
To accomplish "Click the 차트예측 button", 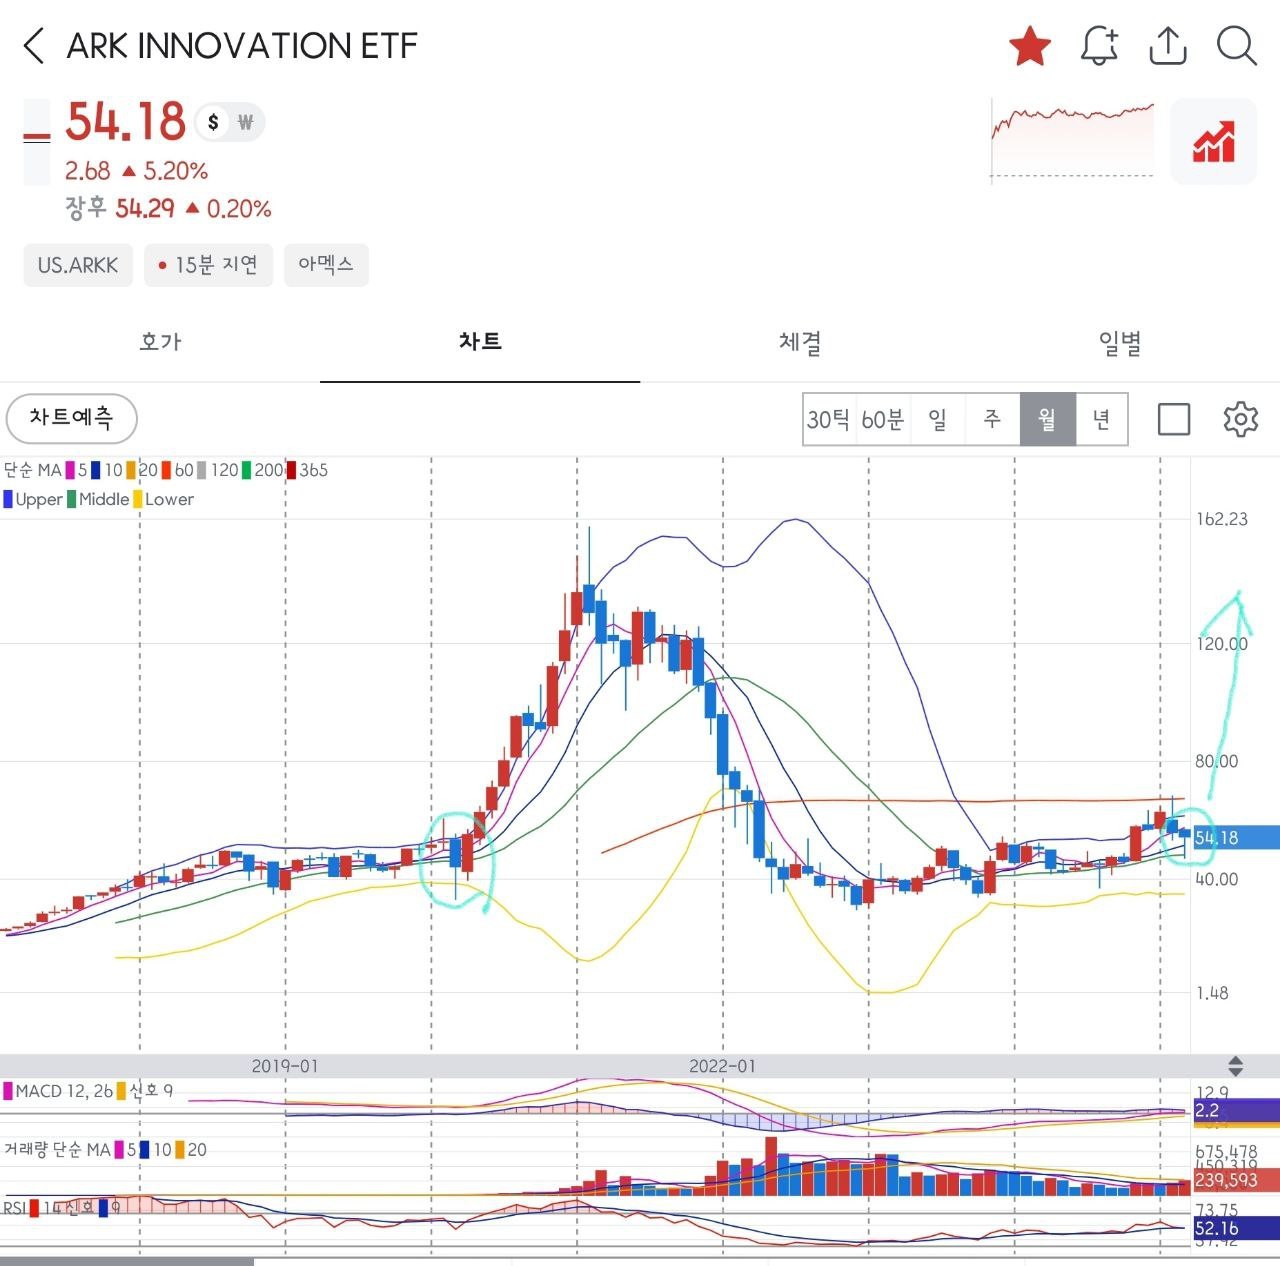I will 71,418.
